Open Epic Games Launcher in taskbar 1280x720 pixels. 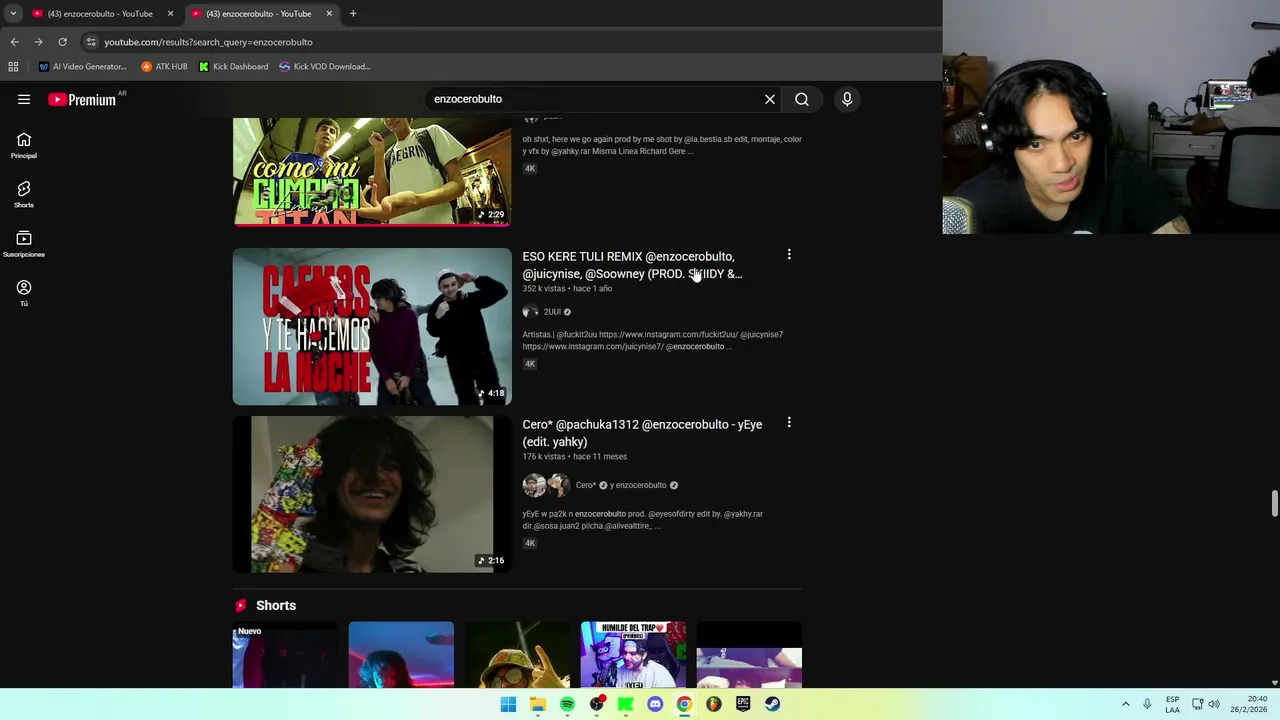743,704
